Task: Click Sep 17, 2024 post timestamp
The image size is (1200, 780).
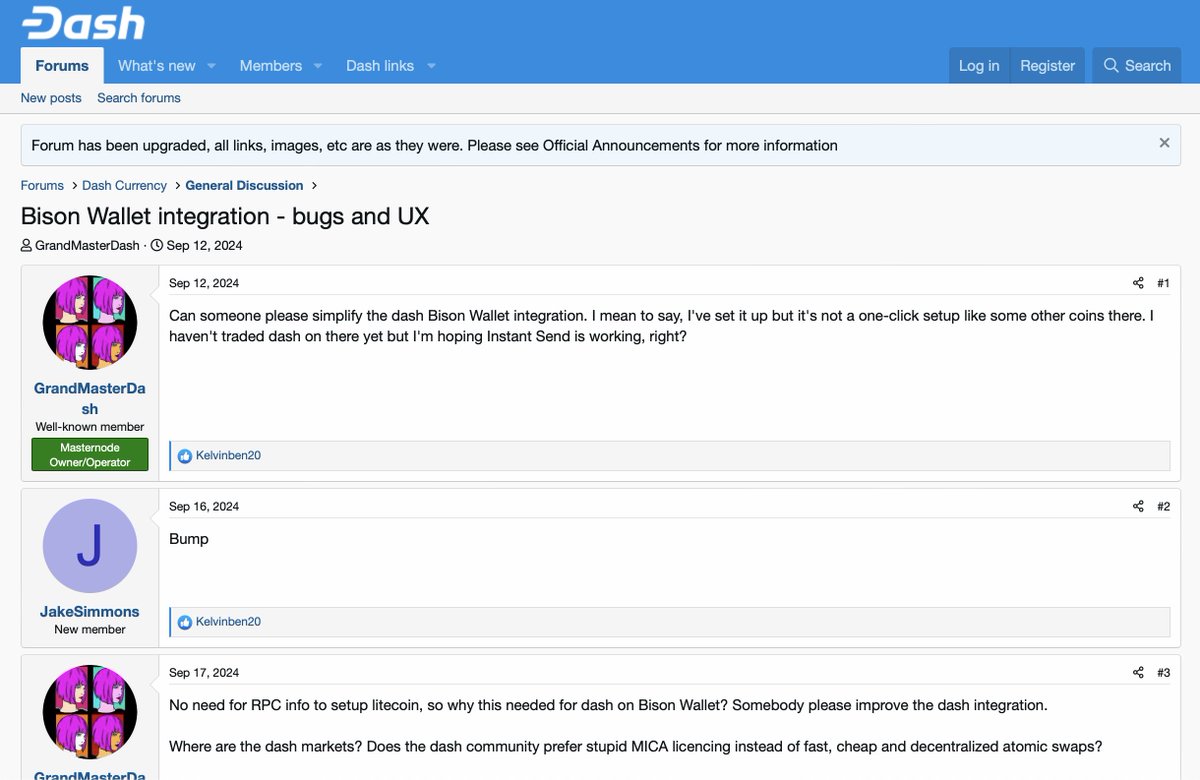Action: pos(204,672)
